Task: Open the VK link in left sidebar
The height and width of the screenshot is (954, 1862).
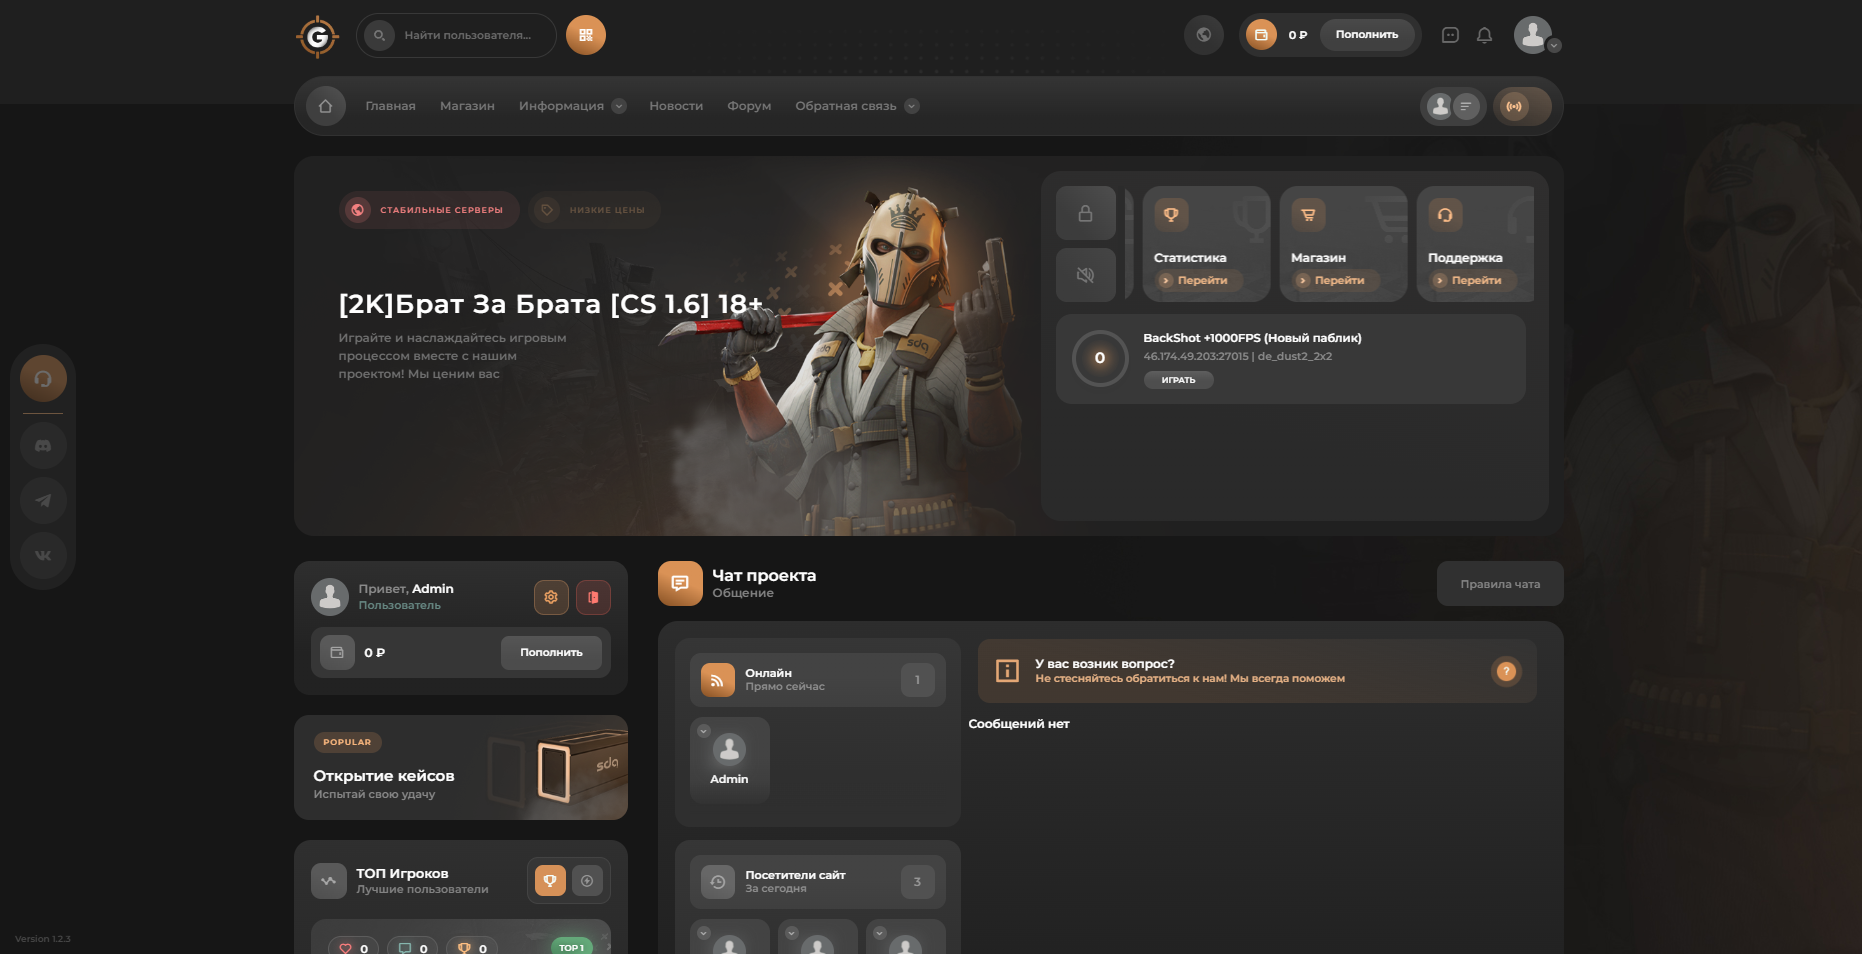Action: (43, 555)
